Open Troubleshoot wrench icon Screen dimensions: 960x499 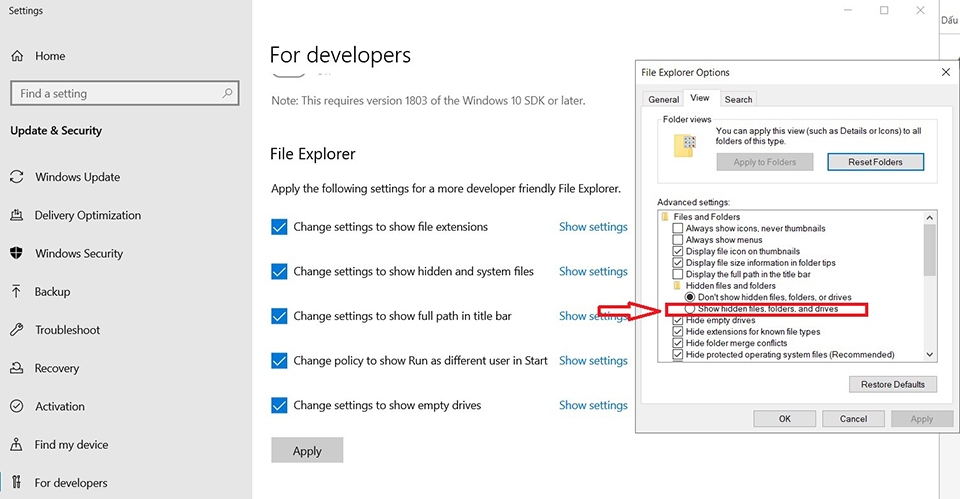[x=17, y=329]
